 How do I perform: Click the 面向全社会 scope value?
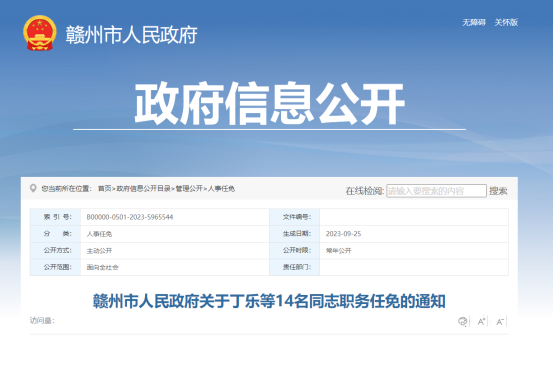point(102,267)
